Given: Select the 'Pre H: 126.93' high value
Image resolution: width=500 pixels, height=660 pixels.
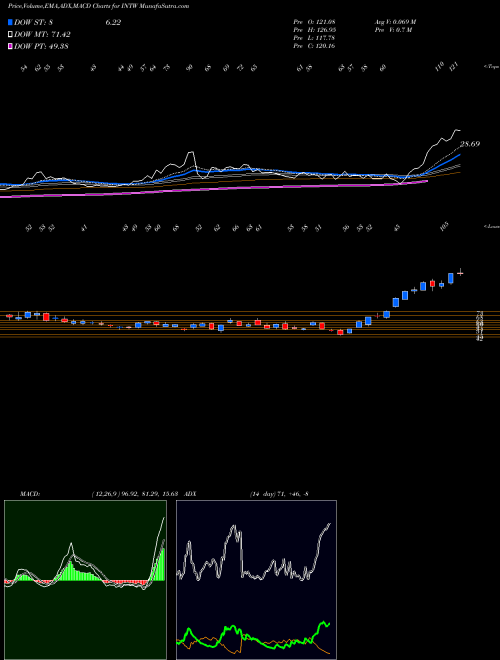Looking at the screenshot, I should 314,30.
